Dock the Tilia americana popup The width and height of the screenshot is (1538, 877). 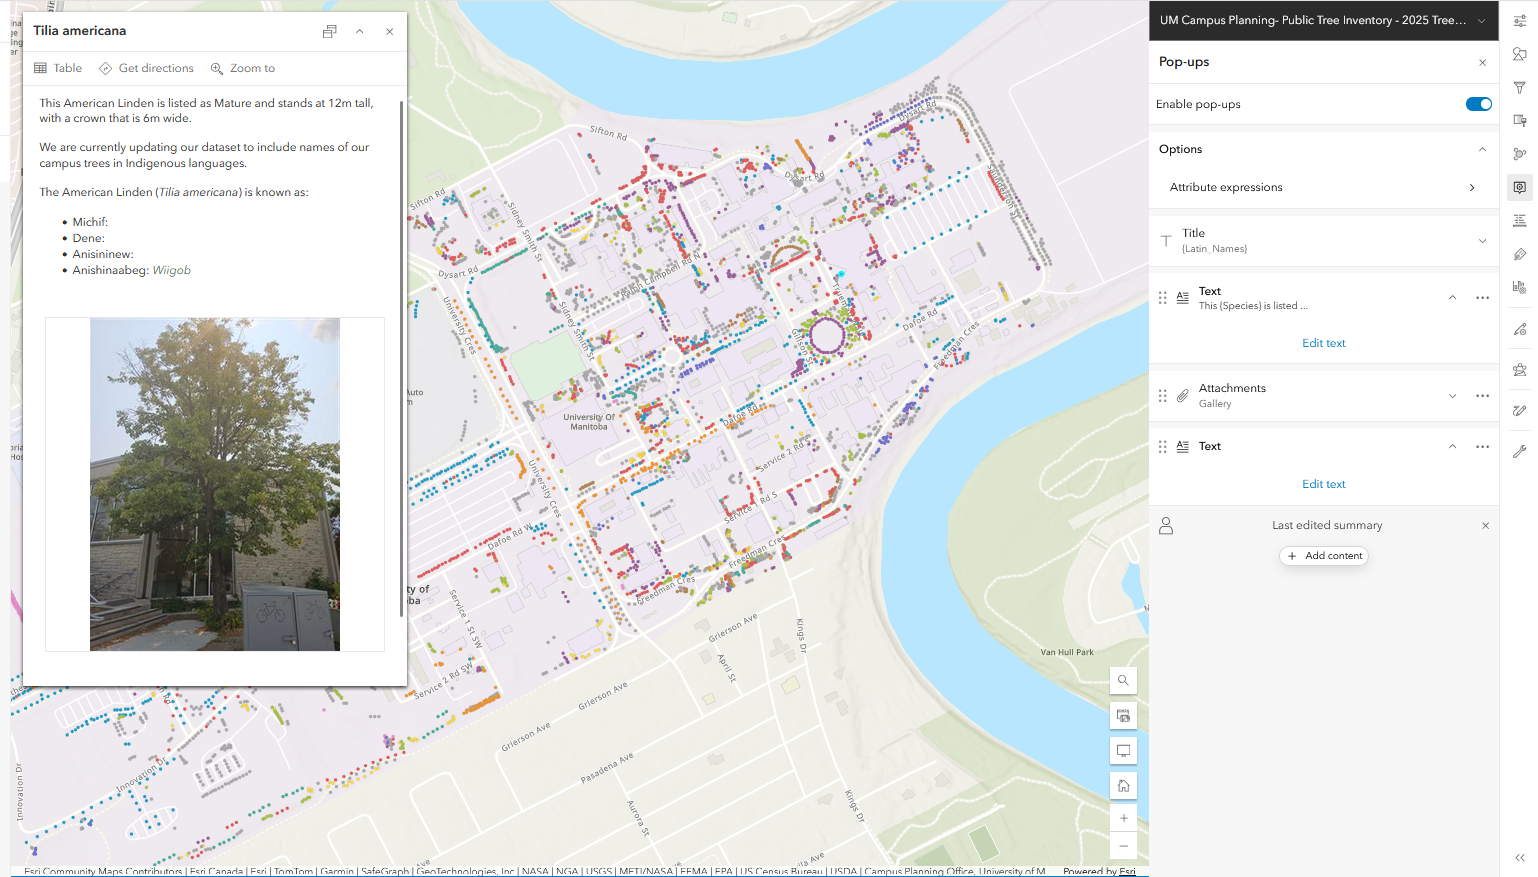pyautogui.click(x=329, y=31)
